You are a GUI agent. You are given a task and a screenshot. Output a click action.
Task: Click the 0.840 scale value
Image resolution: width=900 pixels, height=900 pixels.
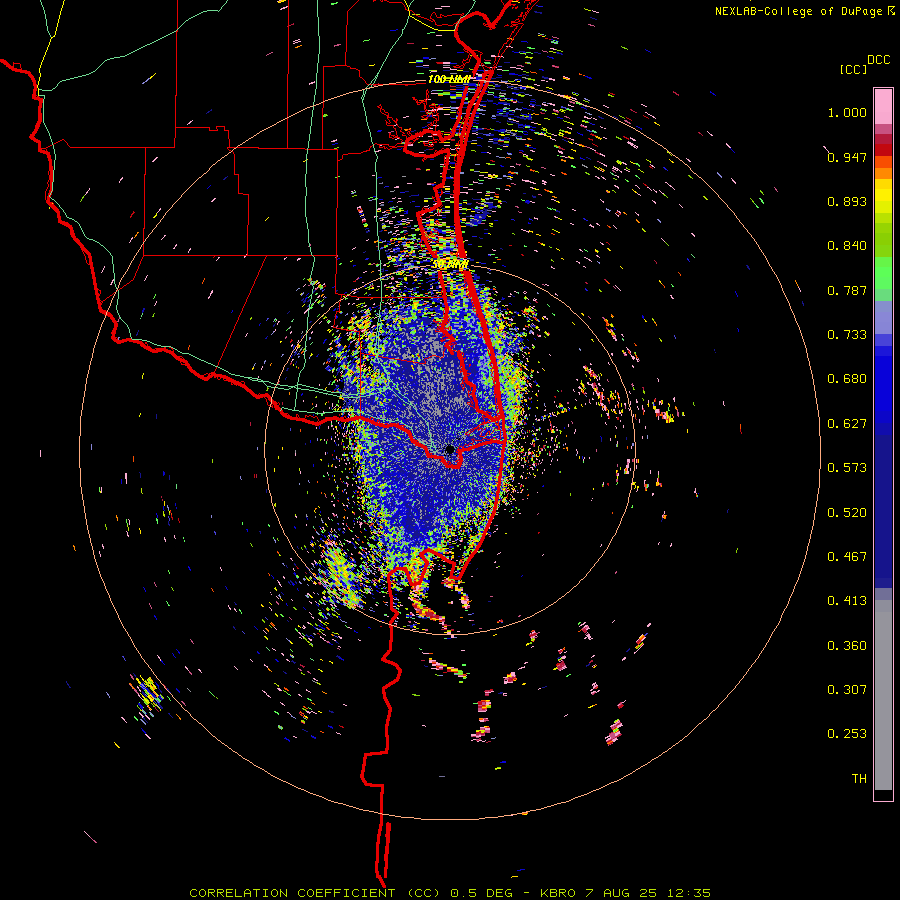(847, 246)
